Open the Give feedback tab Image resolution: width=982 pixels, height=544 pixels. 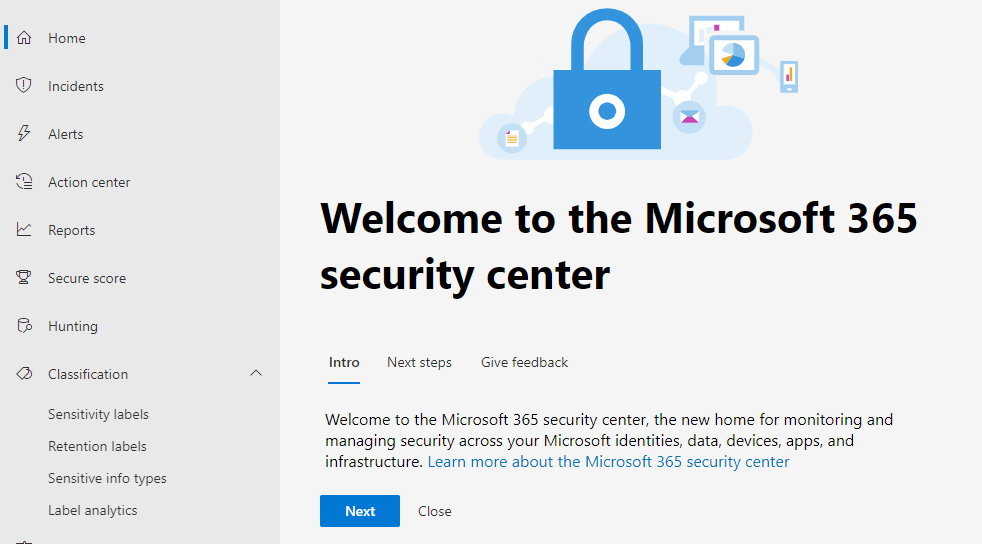click(524, 362)
